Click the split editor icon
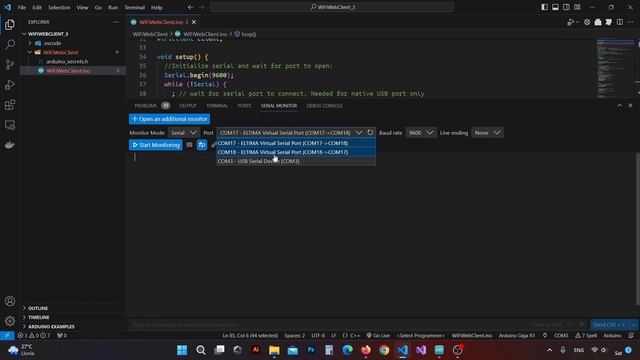 [x=620, y=22]
